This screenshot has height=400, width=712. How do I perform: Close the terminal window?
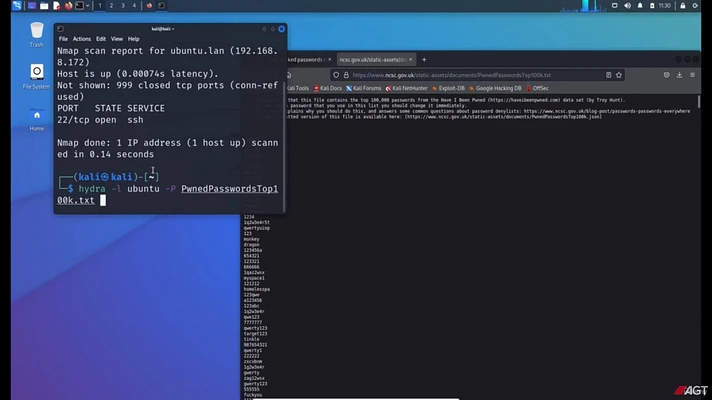(282, 29)
